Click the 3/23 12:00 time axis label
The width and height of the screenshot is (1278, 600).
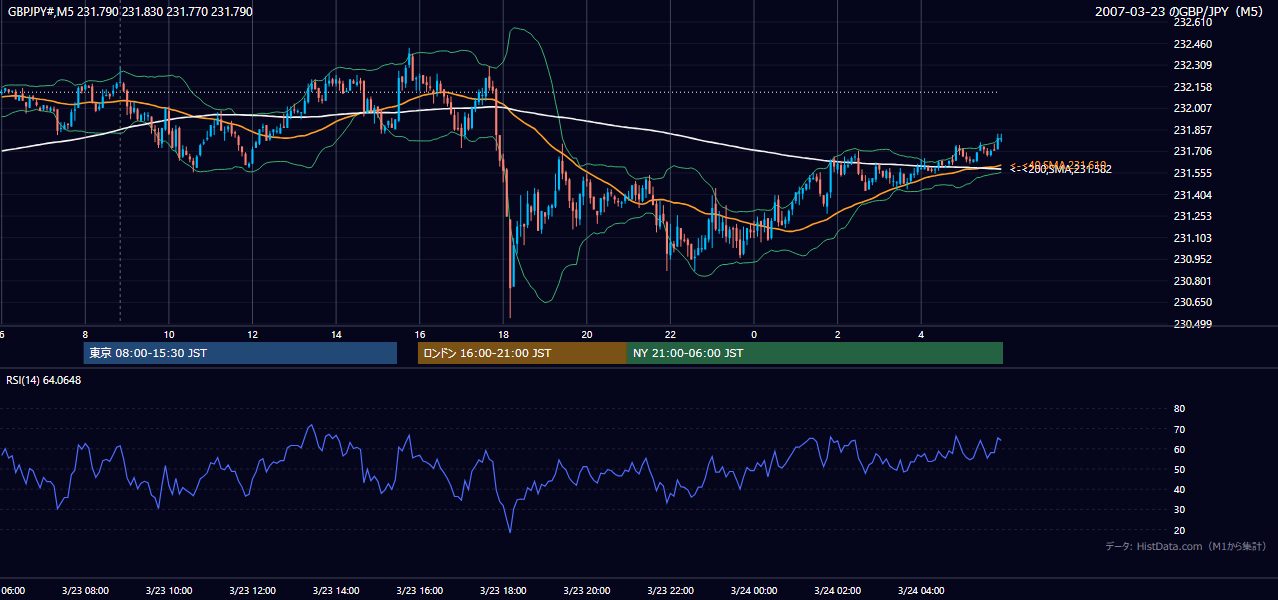(252, 591)
